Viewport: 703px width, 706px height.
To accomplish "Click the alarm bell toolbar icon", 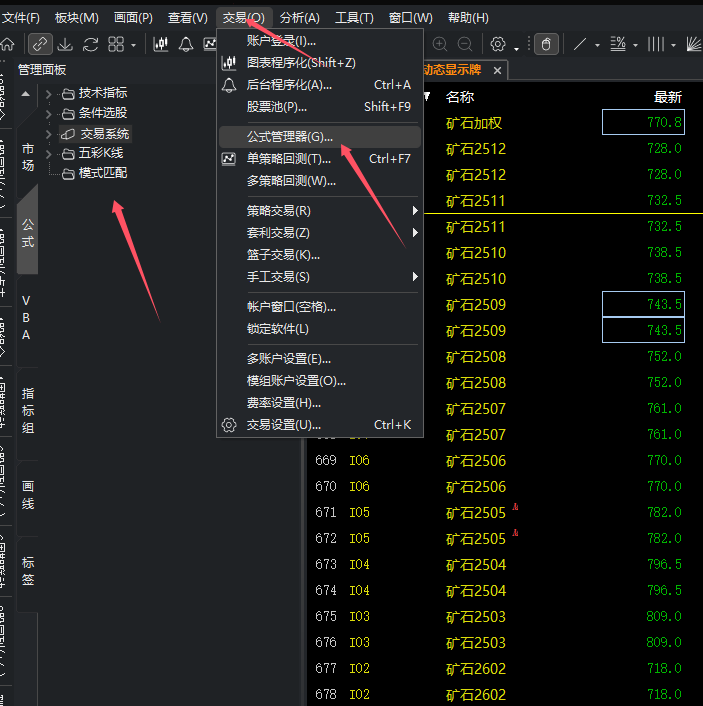I will coord(186,44).
